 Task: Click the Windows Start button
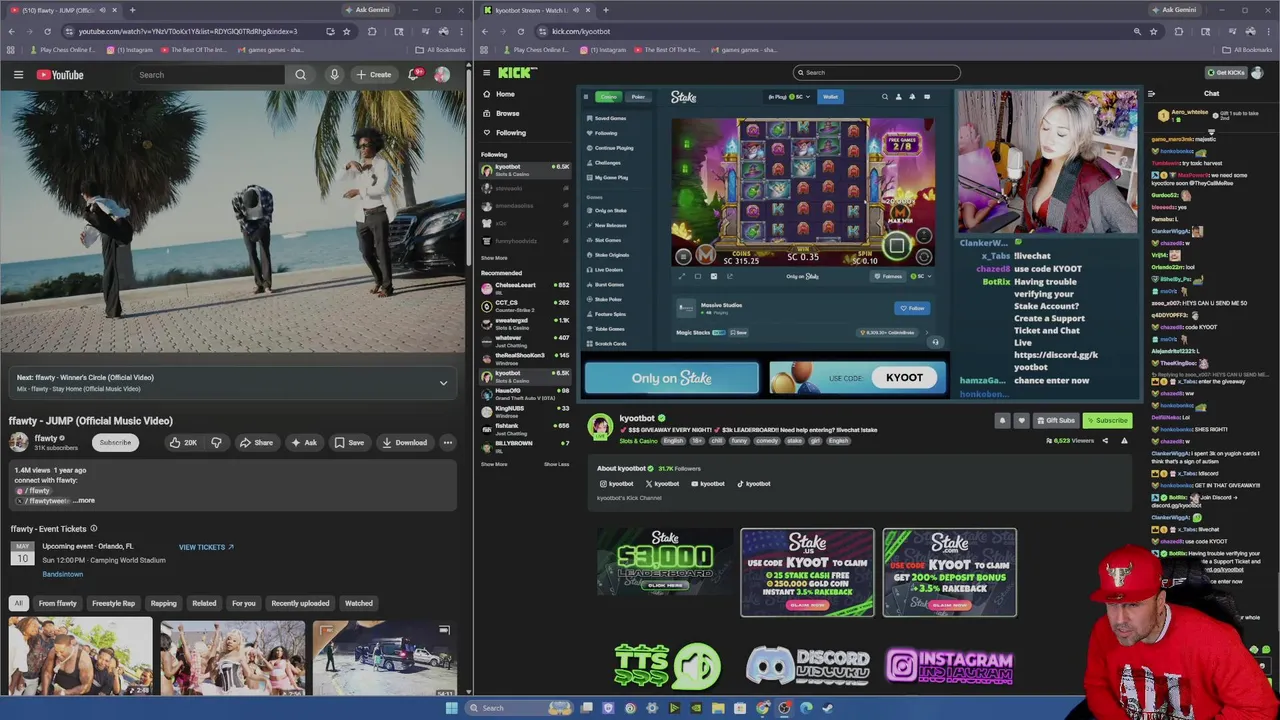451,708
